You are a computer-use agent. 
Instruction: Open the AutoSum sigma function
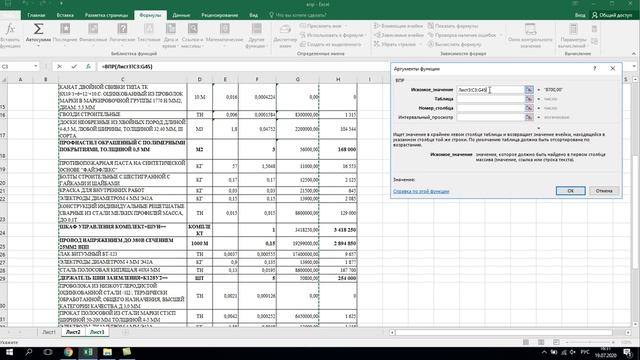tap(38, 33)
